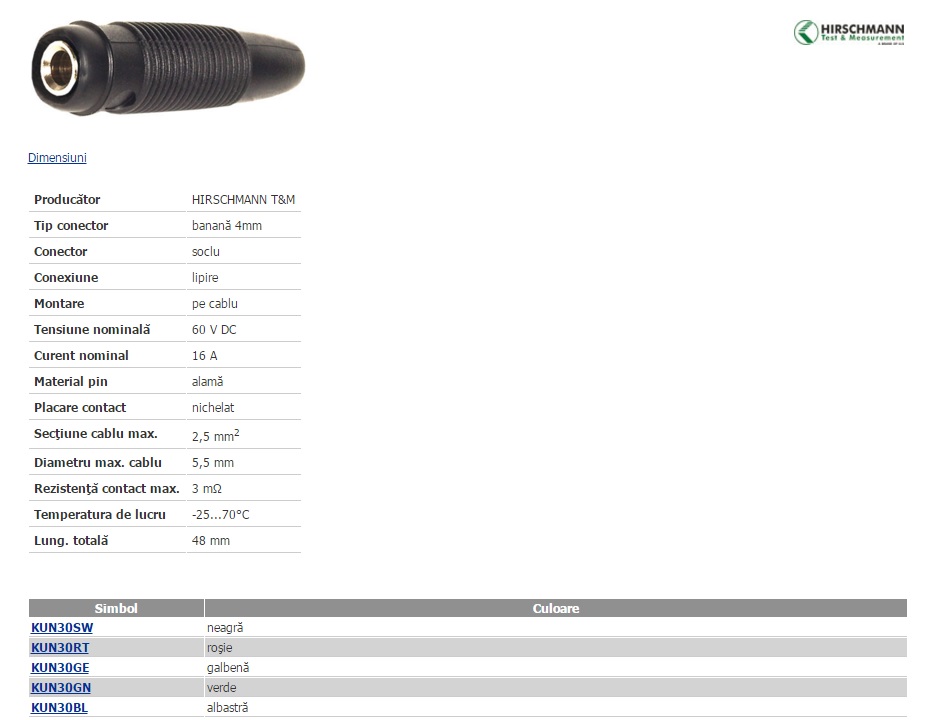The height and width of the screenshot is (720, 944).
Task: Click the 'Tensiune nominală' label
Action: pyautogui.click(x=92, y=329)
